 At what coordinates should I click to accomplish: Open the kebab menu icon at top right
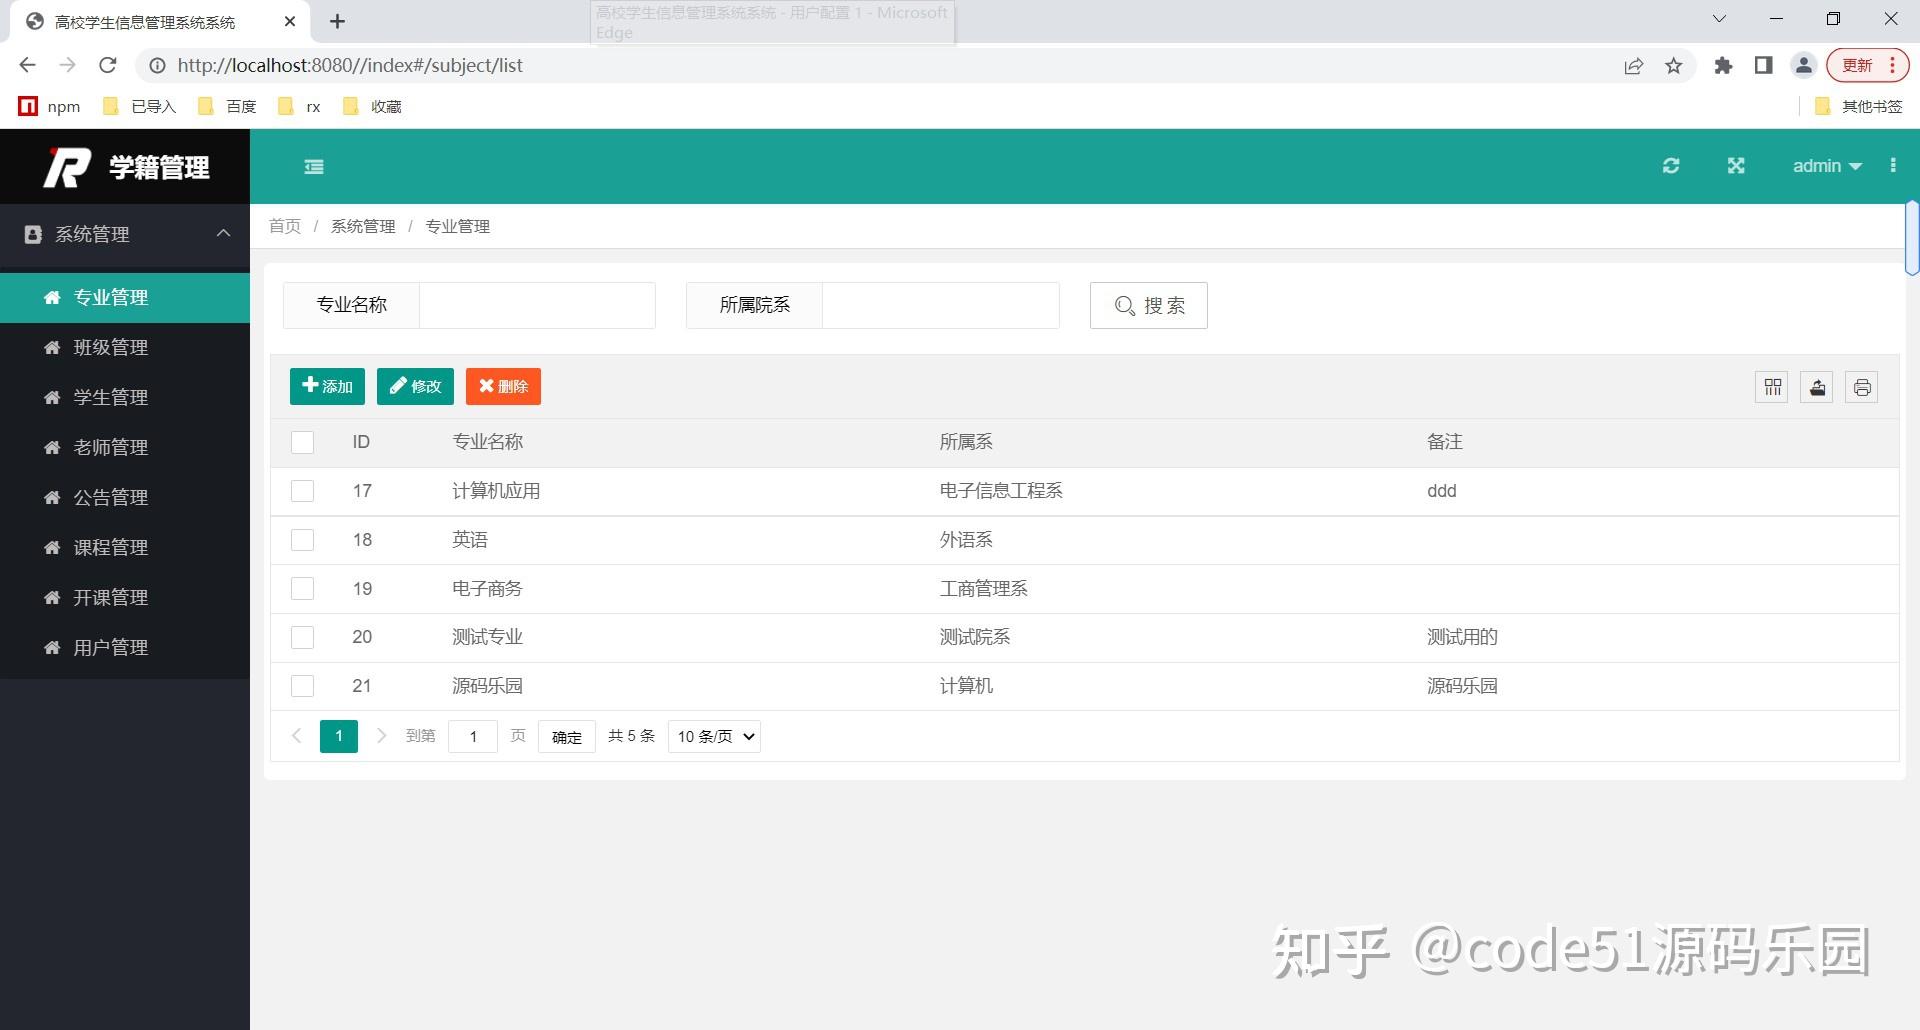coord(1893,165)
